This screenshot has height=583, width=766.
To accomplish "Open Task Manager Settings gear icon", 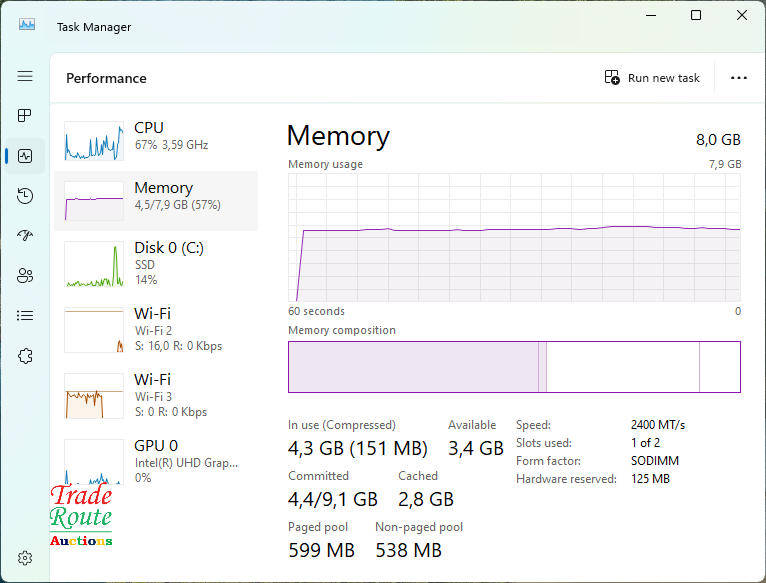I will pyautogui.click(x=26, y=558).
